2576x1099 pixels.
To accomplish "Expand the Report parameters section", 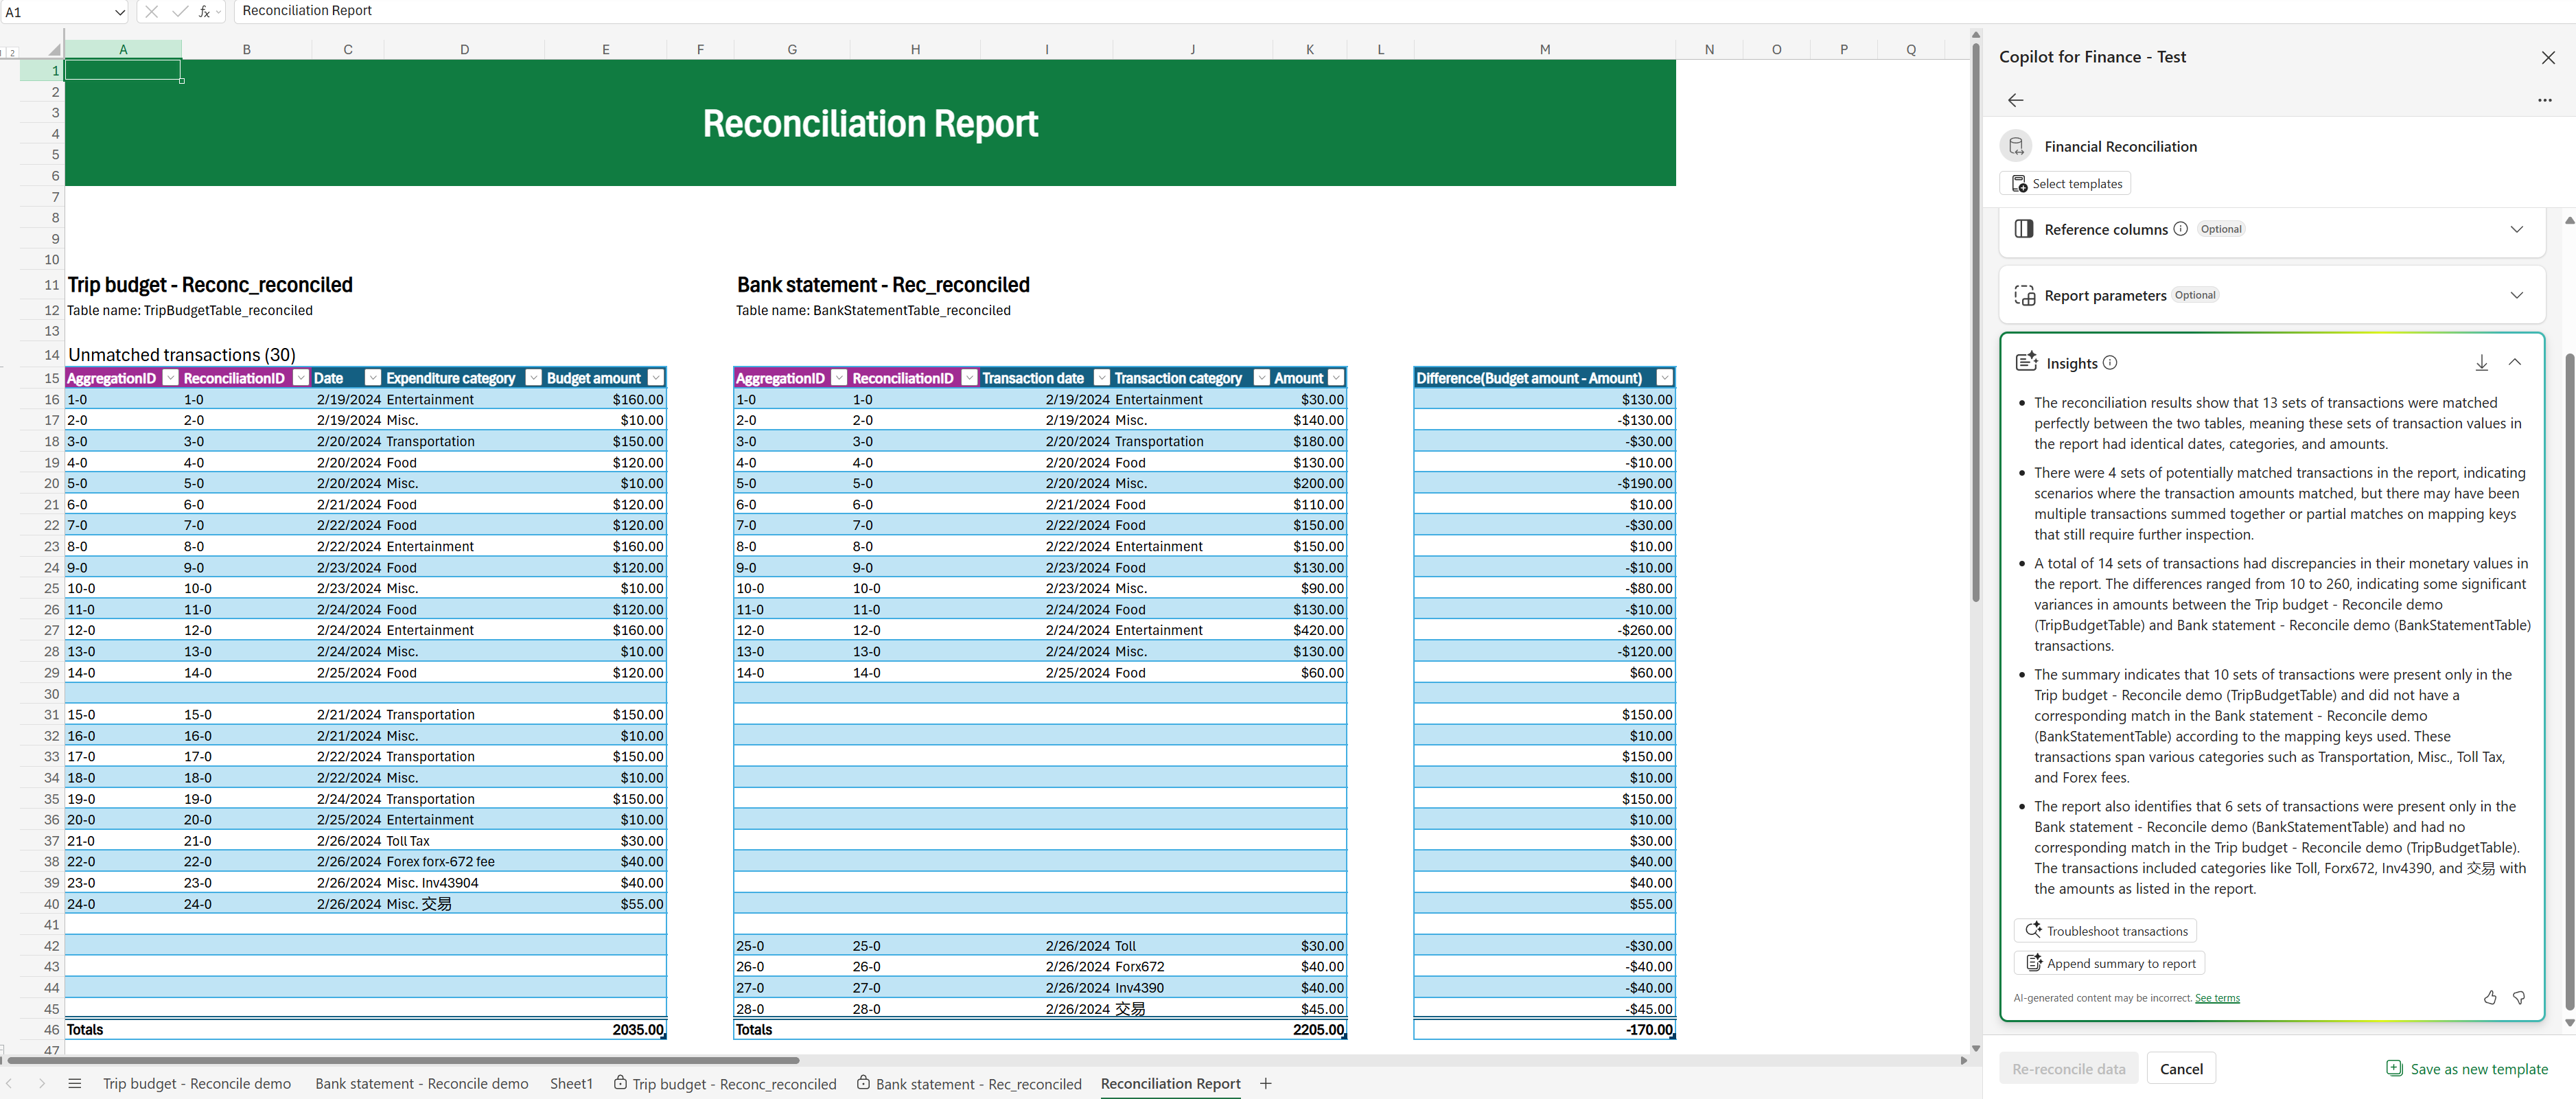I will tap(2518, 295).
